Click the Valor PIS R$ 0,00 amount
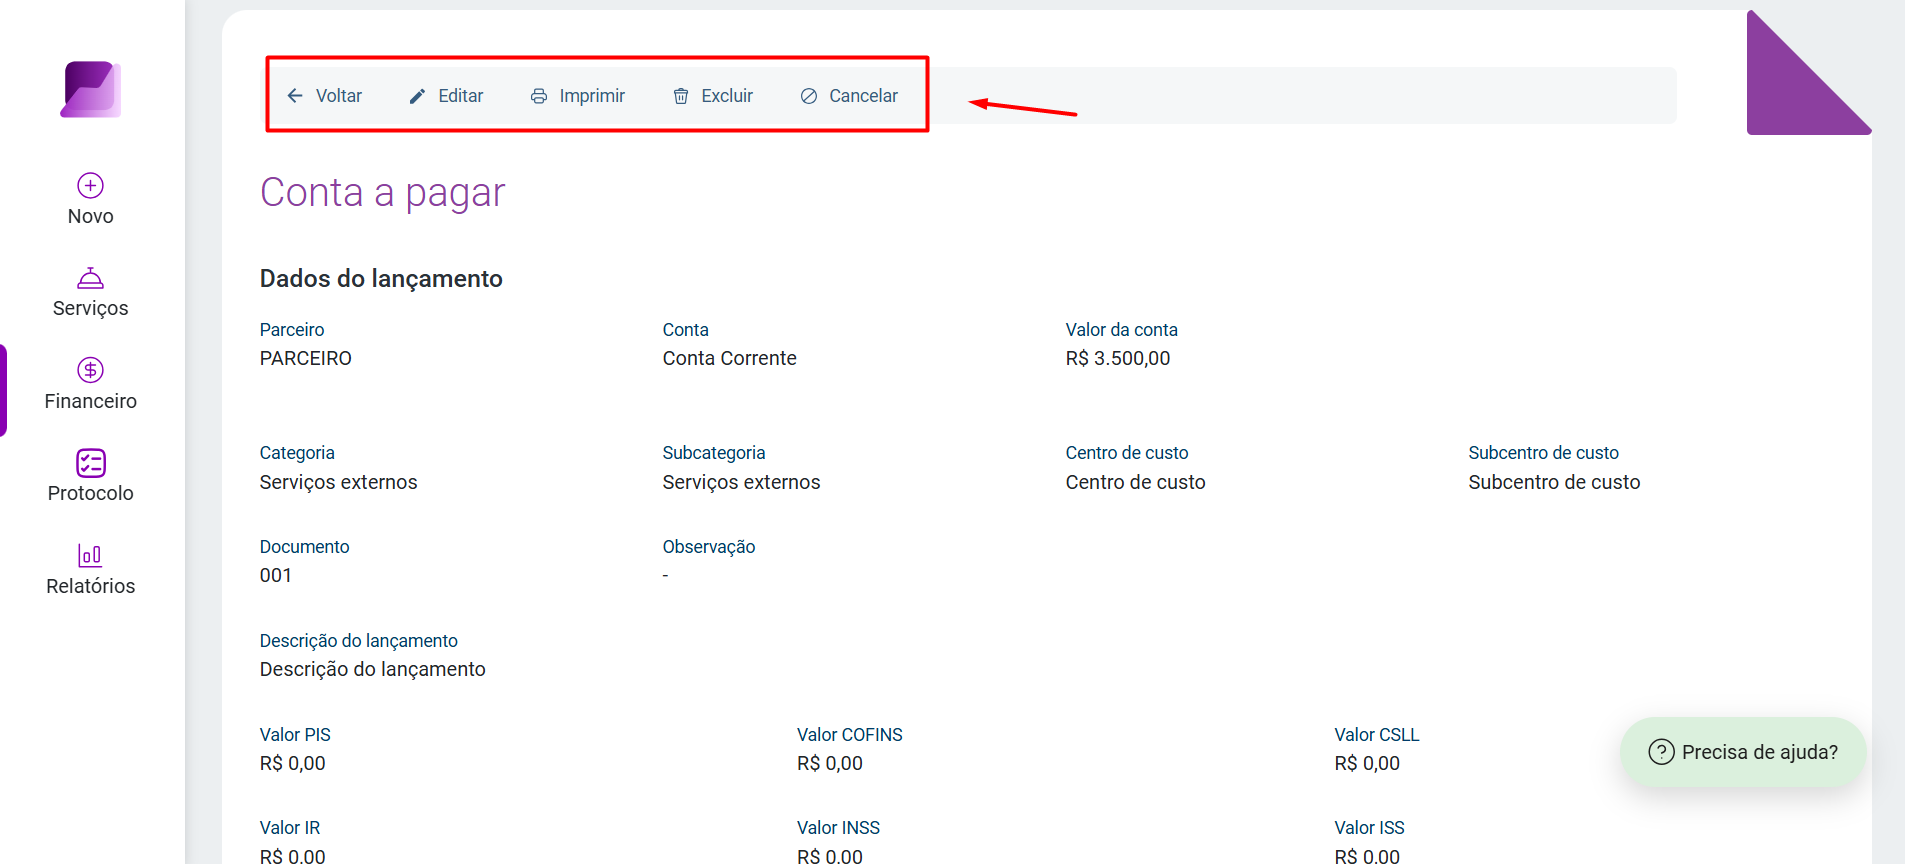Image resolution: width=1905 pixels, height=864 pixels. click(x=293, y=763)
